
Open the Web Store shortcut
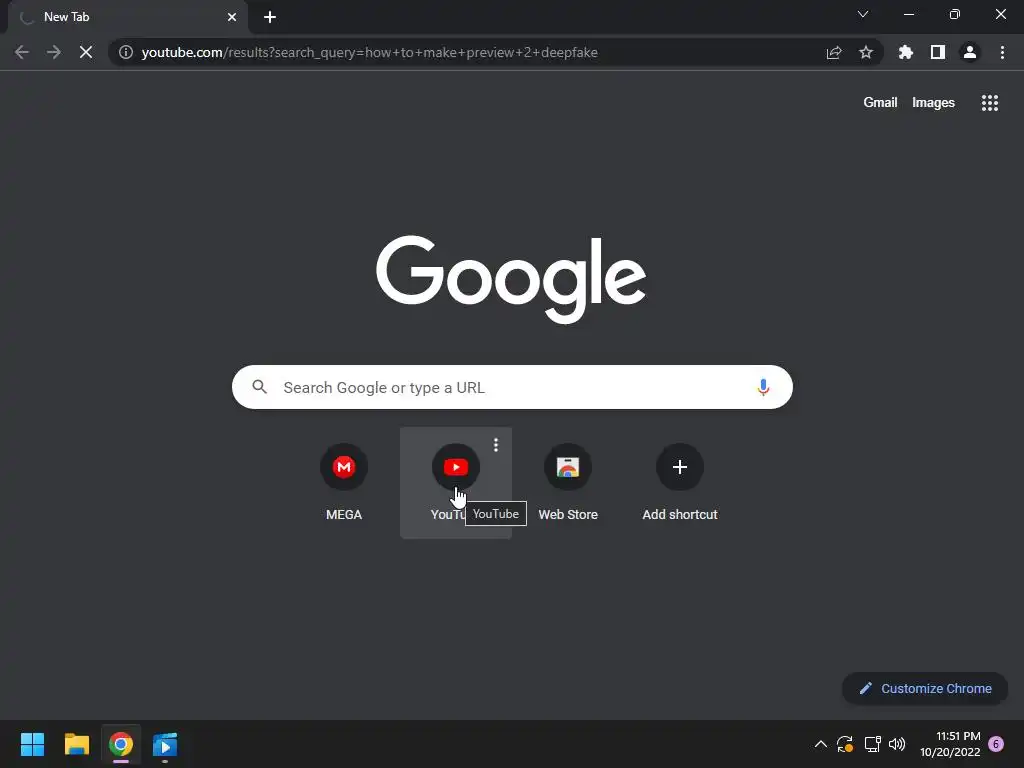point(568,483)
